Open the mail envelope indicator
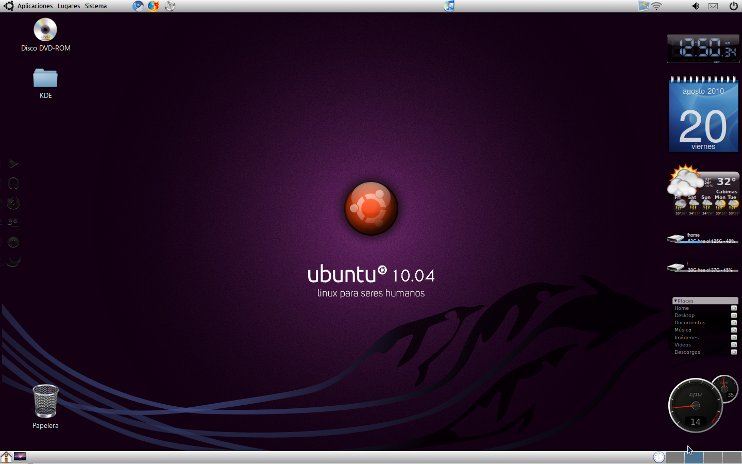 tap(713, 6)
